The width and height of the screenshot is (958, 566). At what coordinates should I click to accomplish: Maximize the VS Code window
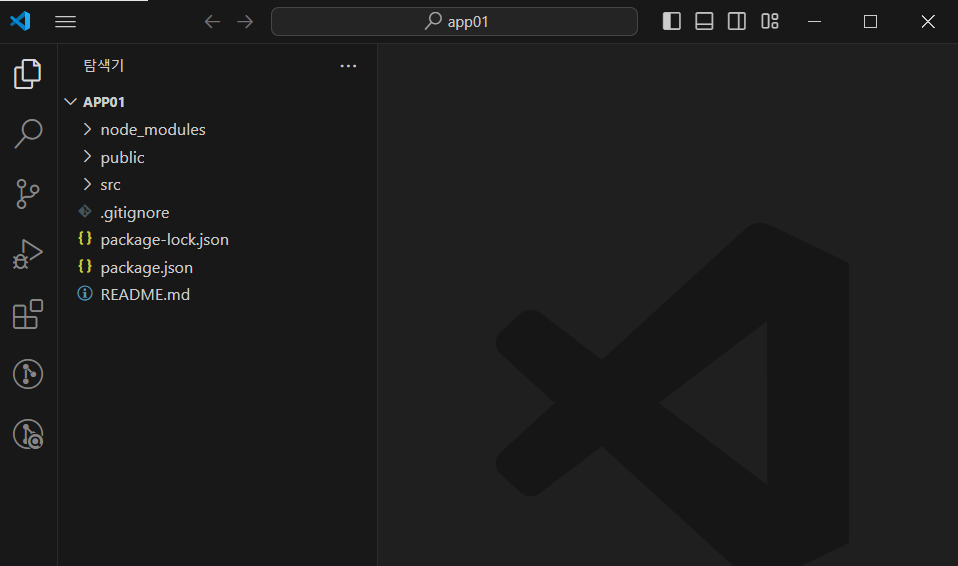click(871, 21)
